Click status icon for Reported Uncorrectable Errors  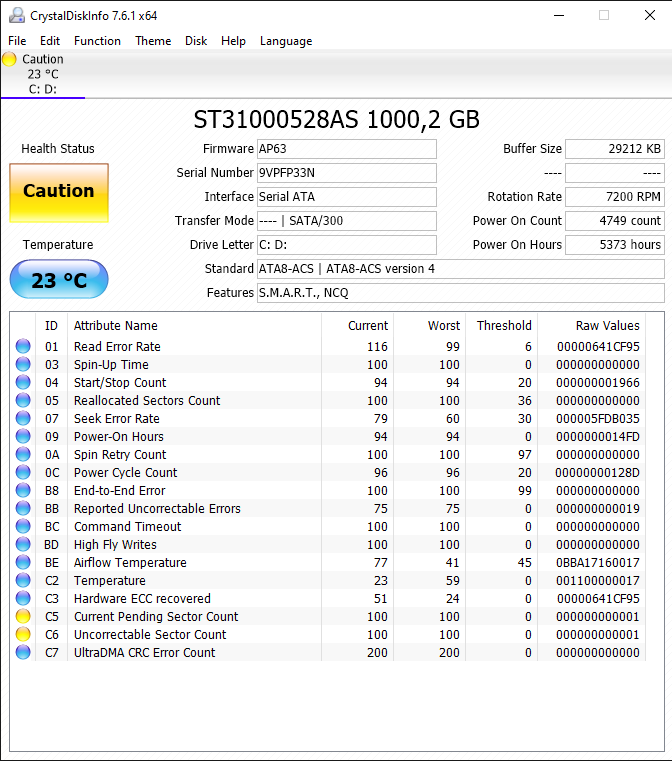pyautogui.click(x=23, y=509)
